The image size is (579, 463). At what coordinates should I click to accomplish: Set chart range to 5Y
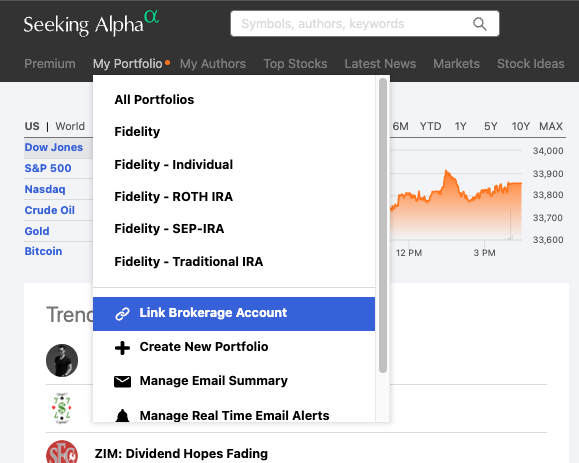pos(491,126)
